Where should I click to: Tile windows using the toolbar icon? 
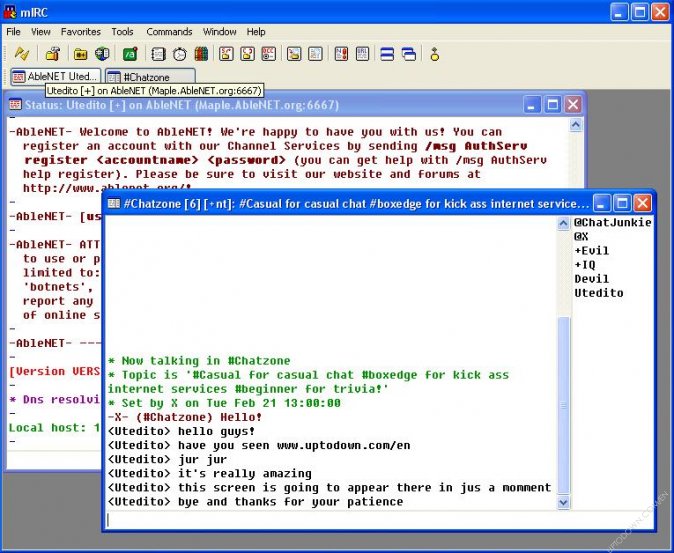pyautogui.click(x=387, y=54)
